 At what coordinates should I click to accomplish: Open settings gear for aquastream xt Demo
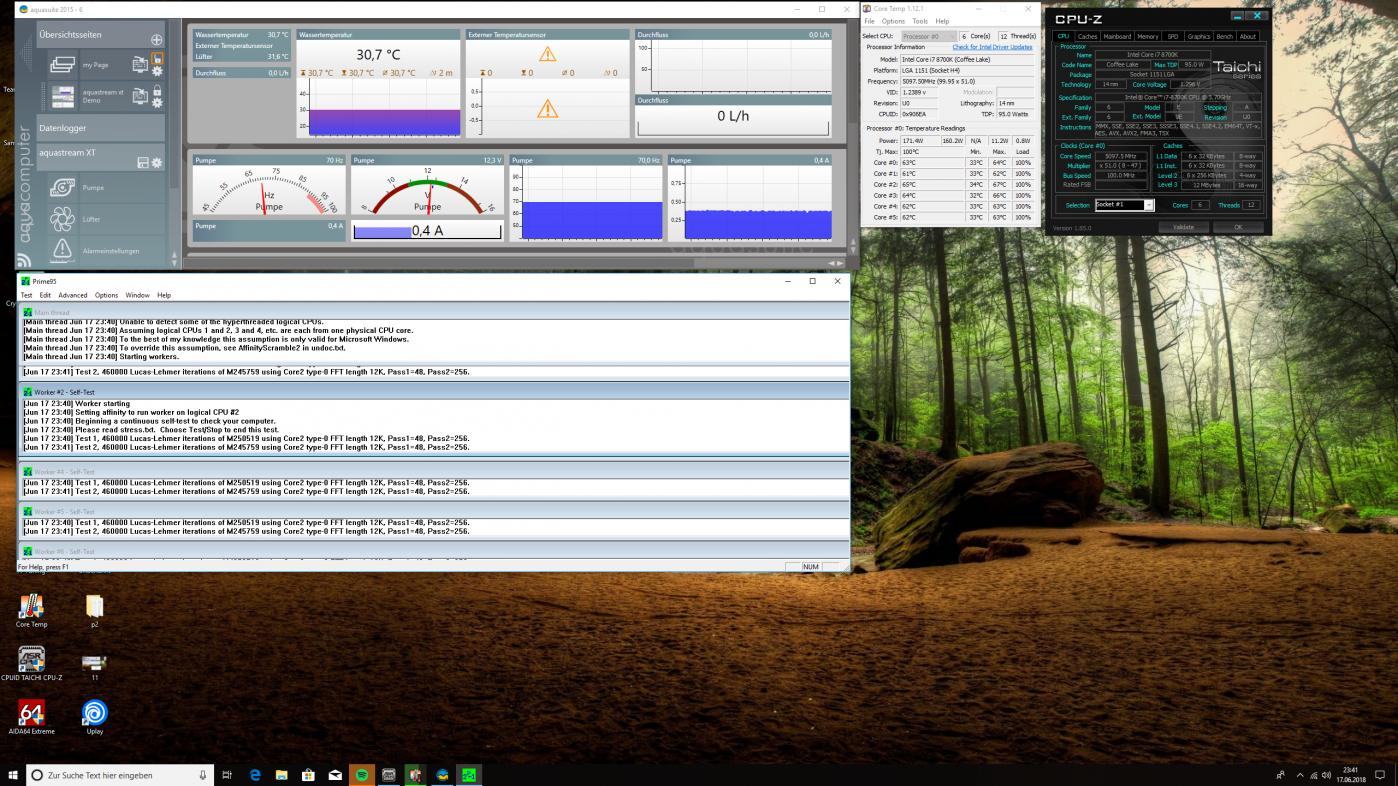157,102
